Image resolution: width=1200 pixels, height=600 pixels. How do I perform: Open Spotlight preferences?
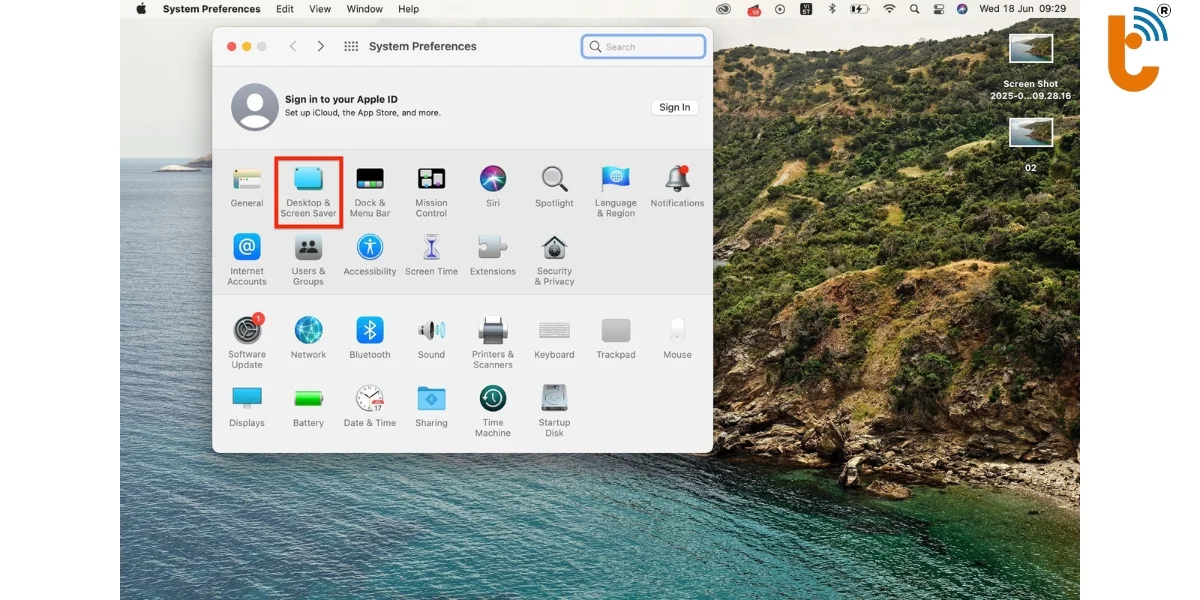point(554,185)
